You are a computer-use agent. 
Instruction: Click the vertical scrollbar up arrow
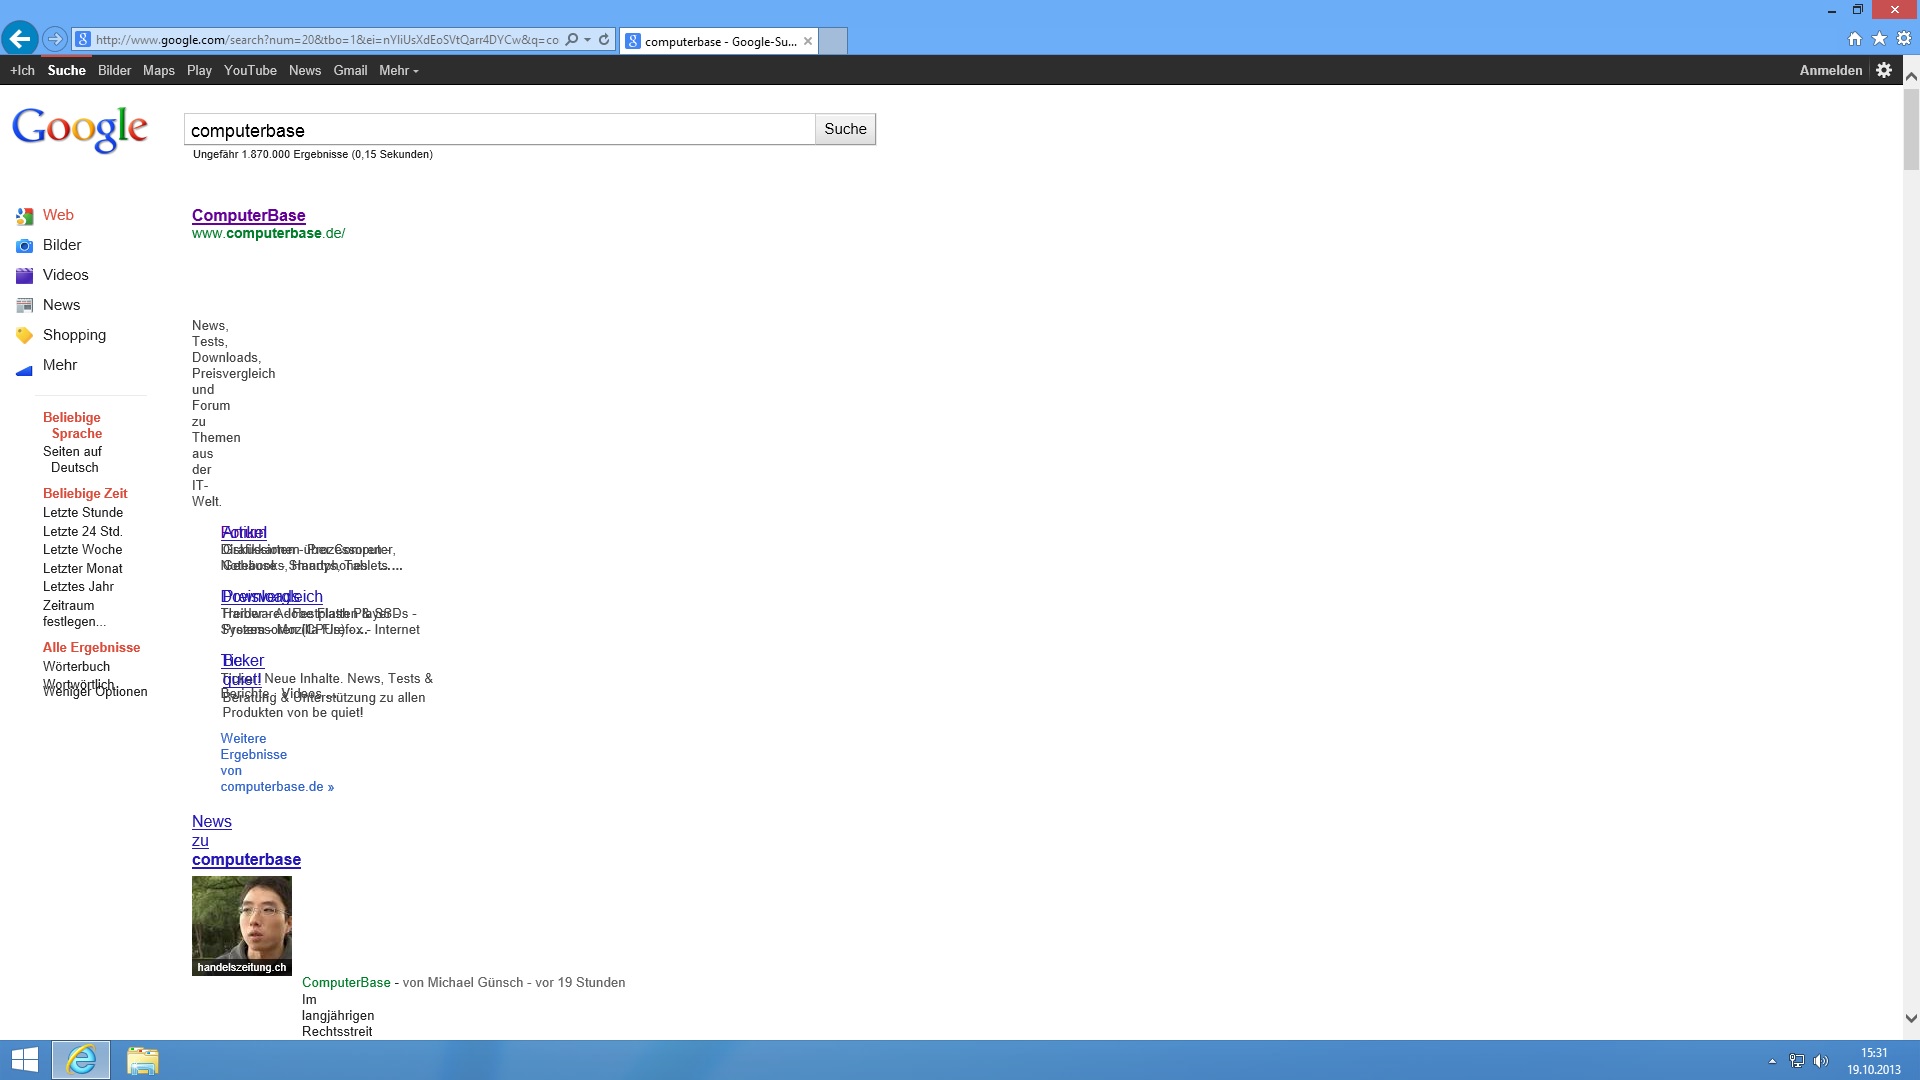(1911, 76)
